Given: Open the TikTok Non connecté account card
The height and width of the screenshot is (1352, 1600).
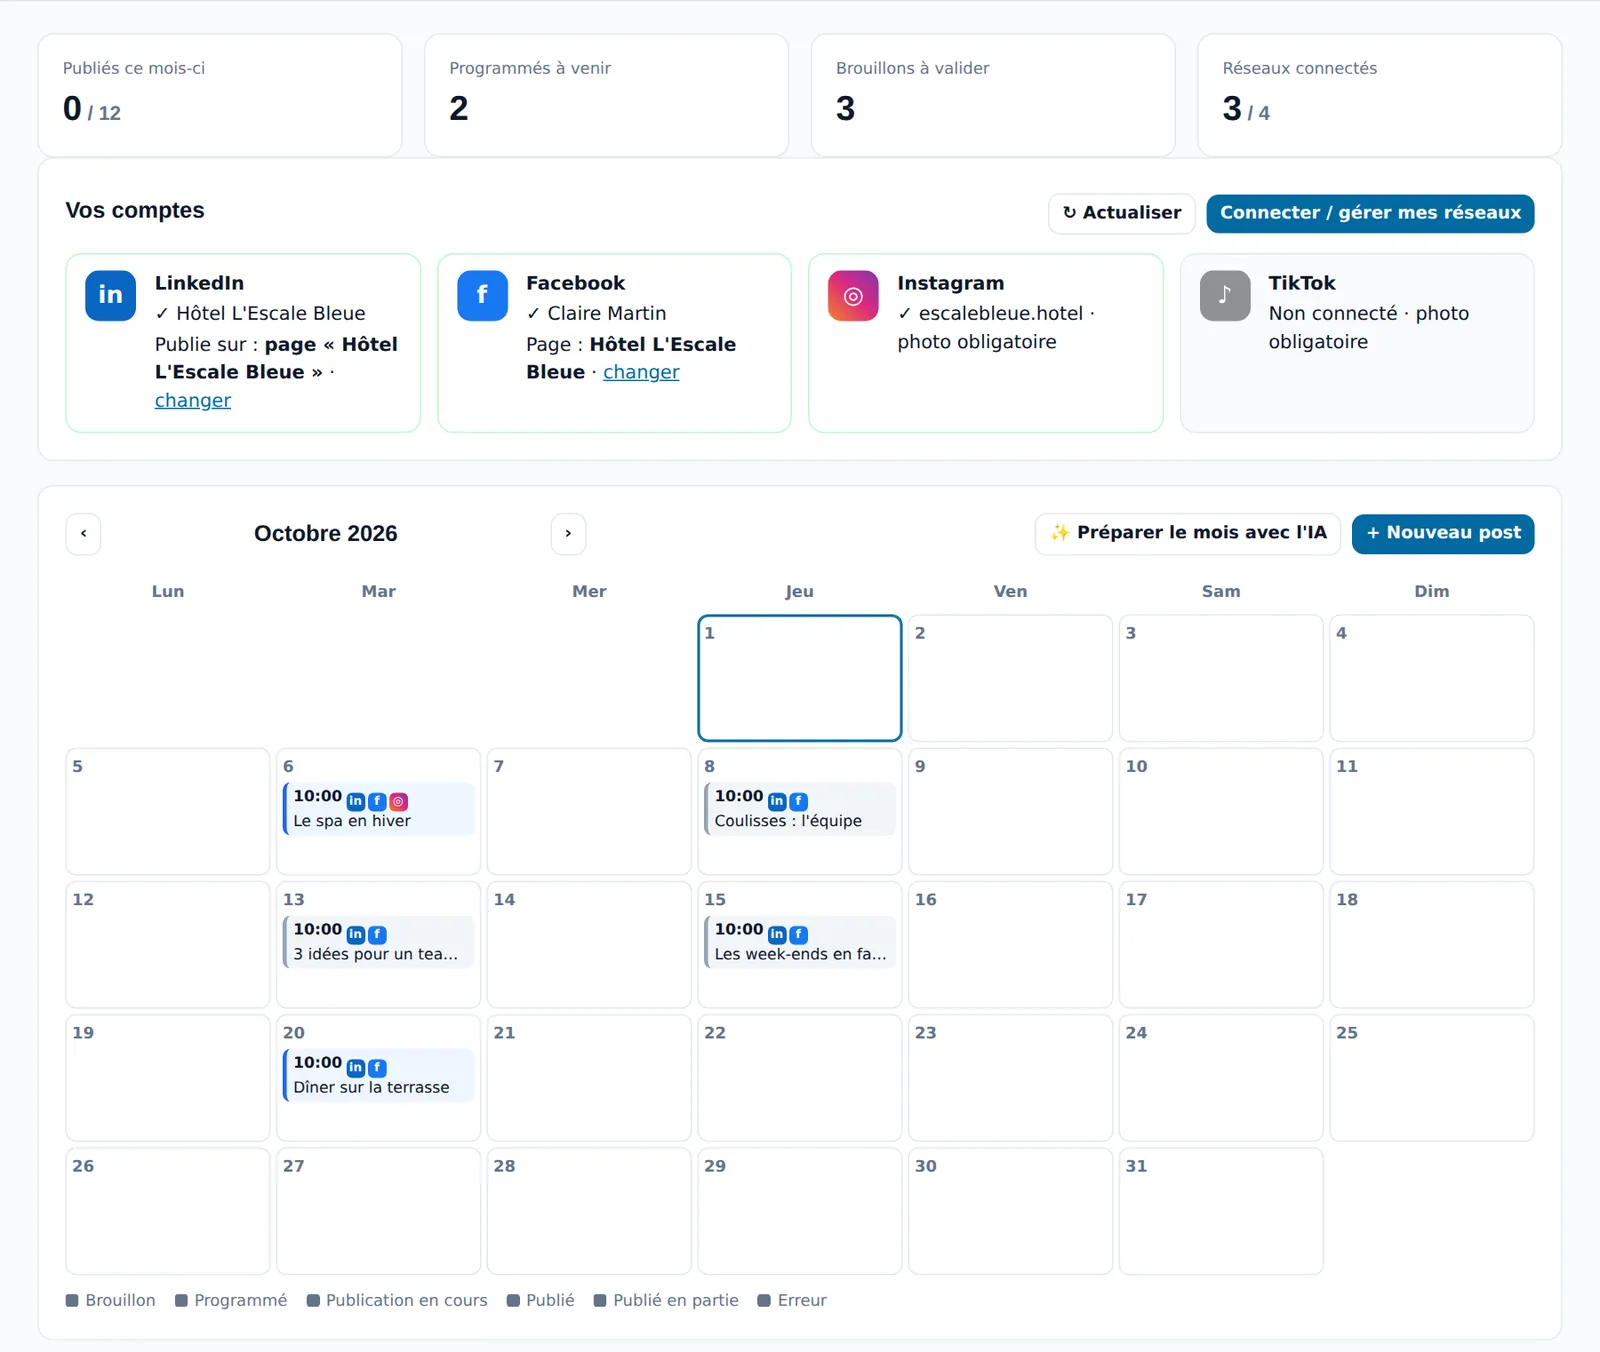Looking at the screenshot, I should click(1357, 343).
